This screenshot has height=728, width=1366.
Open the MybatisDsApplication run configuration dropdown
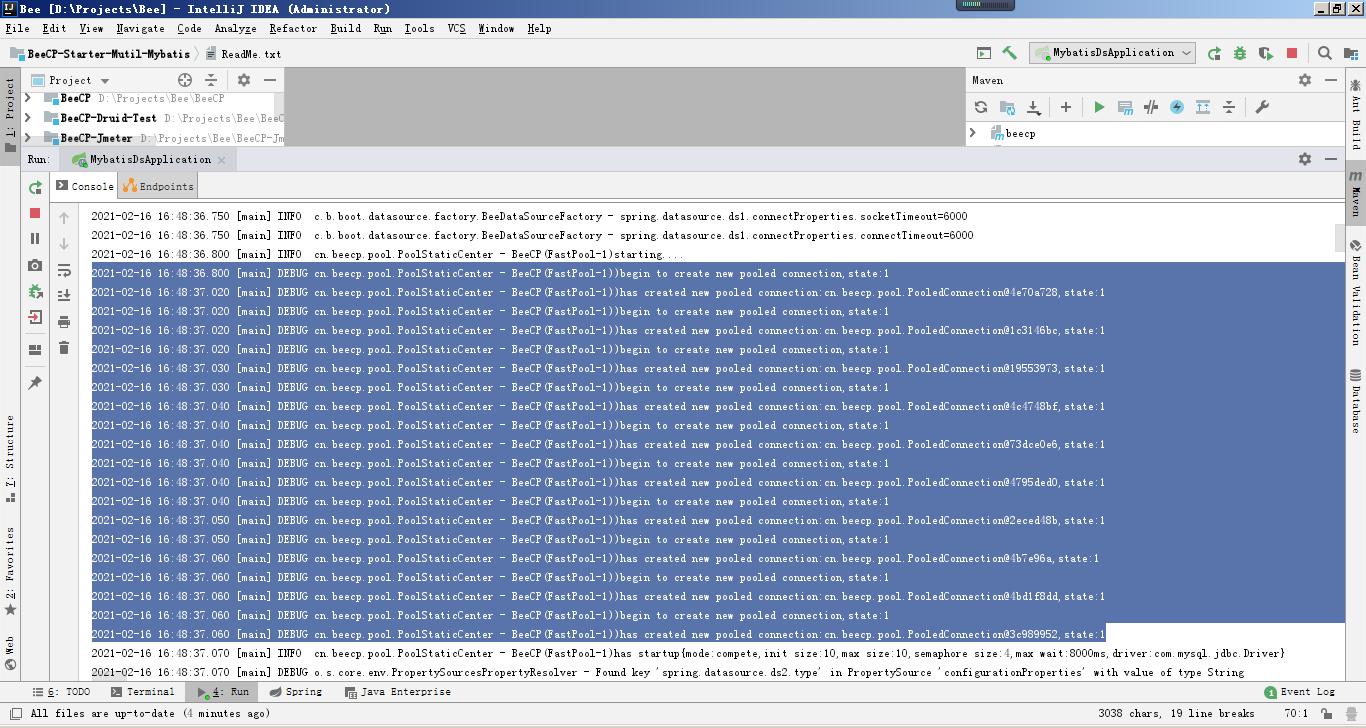click(x=1113, y=53)
